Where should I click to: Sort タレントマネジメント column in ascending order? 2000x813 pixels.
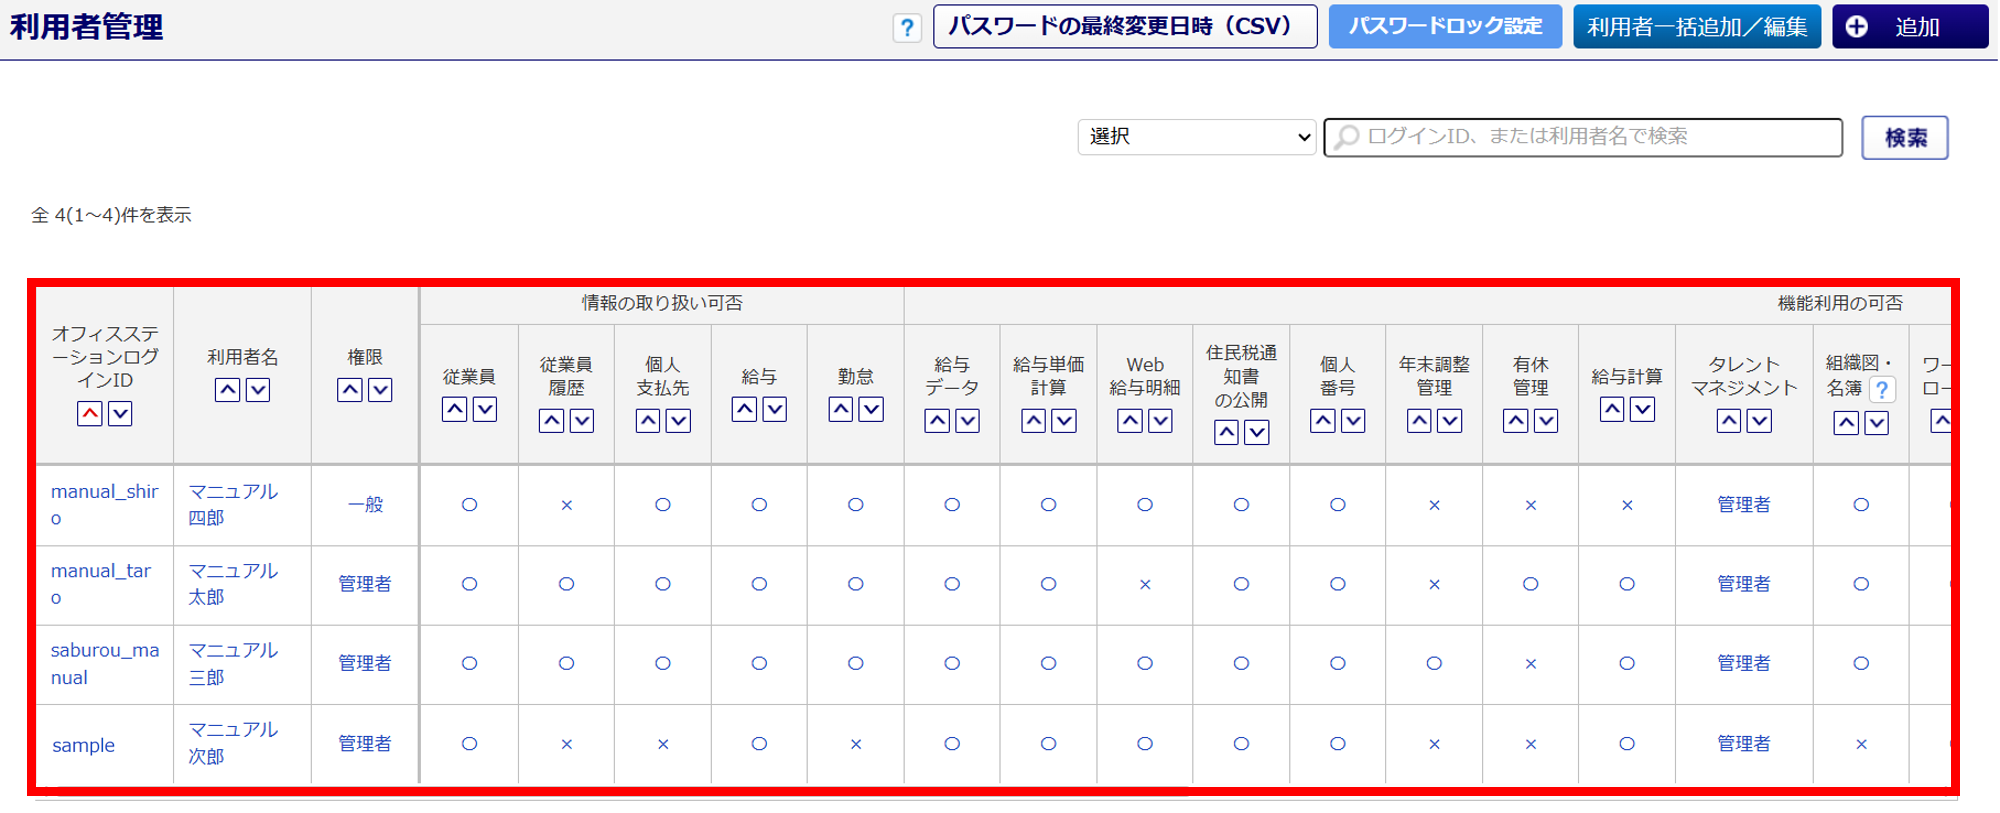pyautogui.click(x=1729, y=421)
